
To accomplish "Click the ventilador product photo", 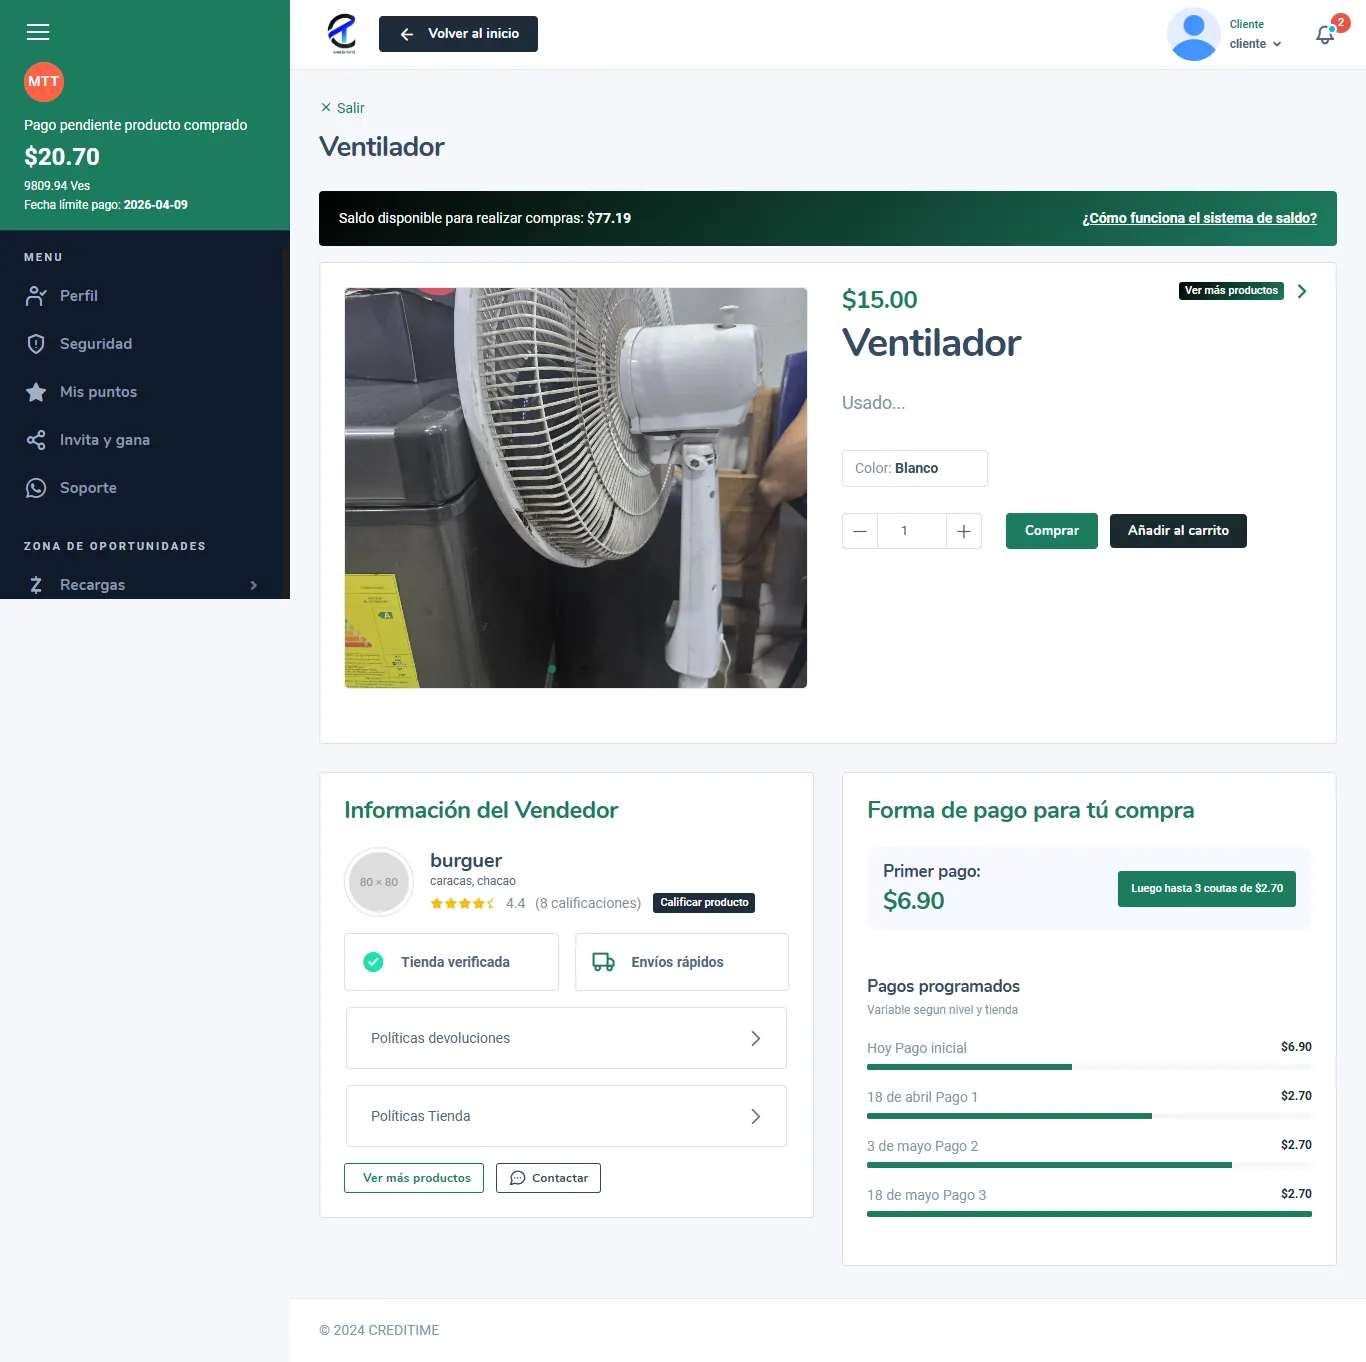I will pos(576,488).
